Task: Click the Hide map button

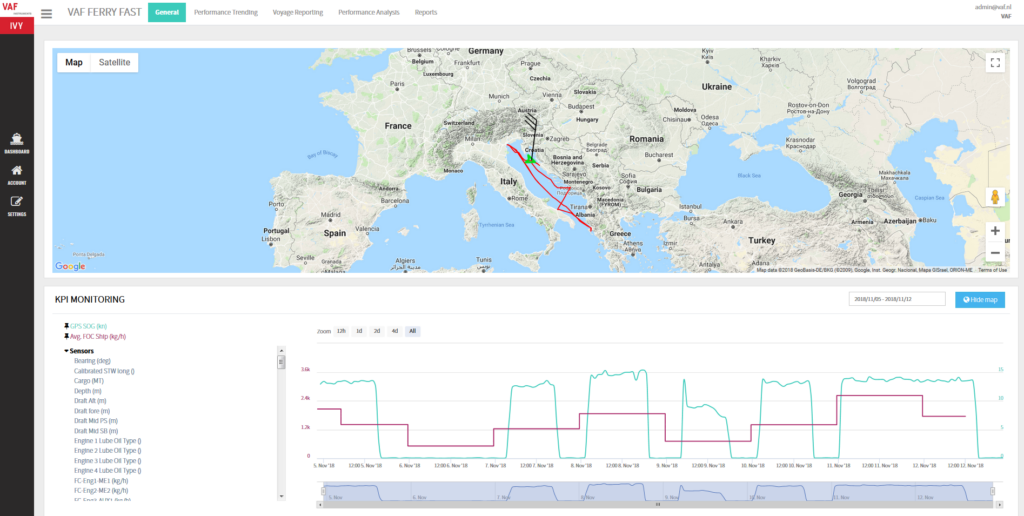Action: pos(980,299)
